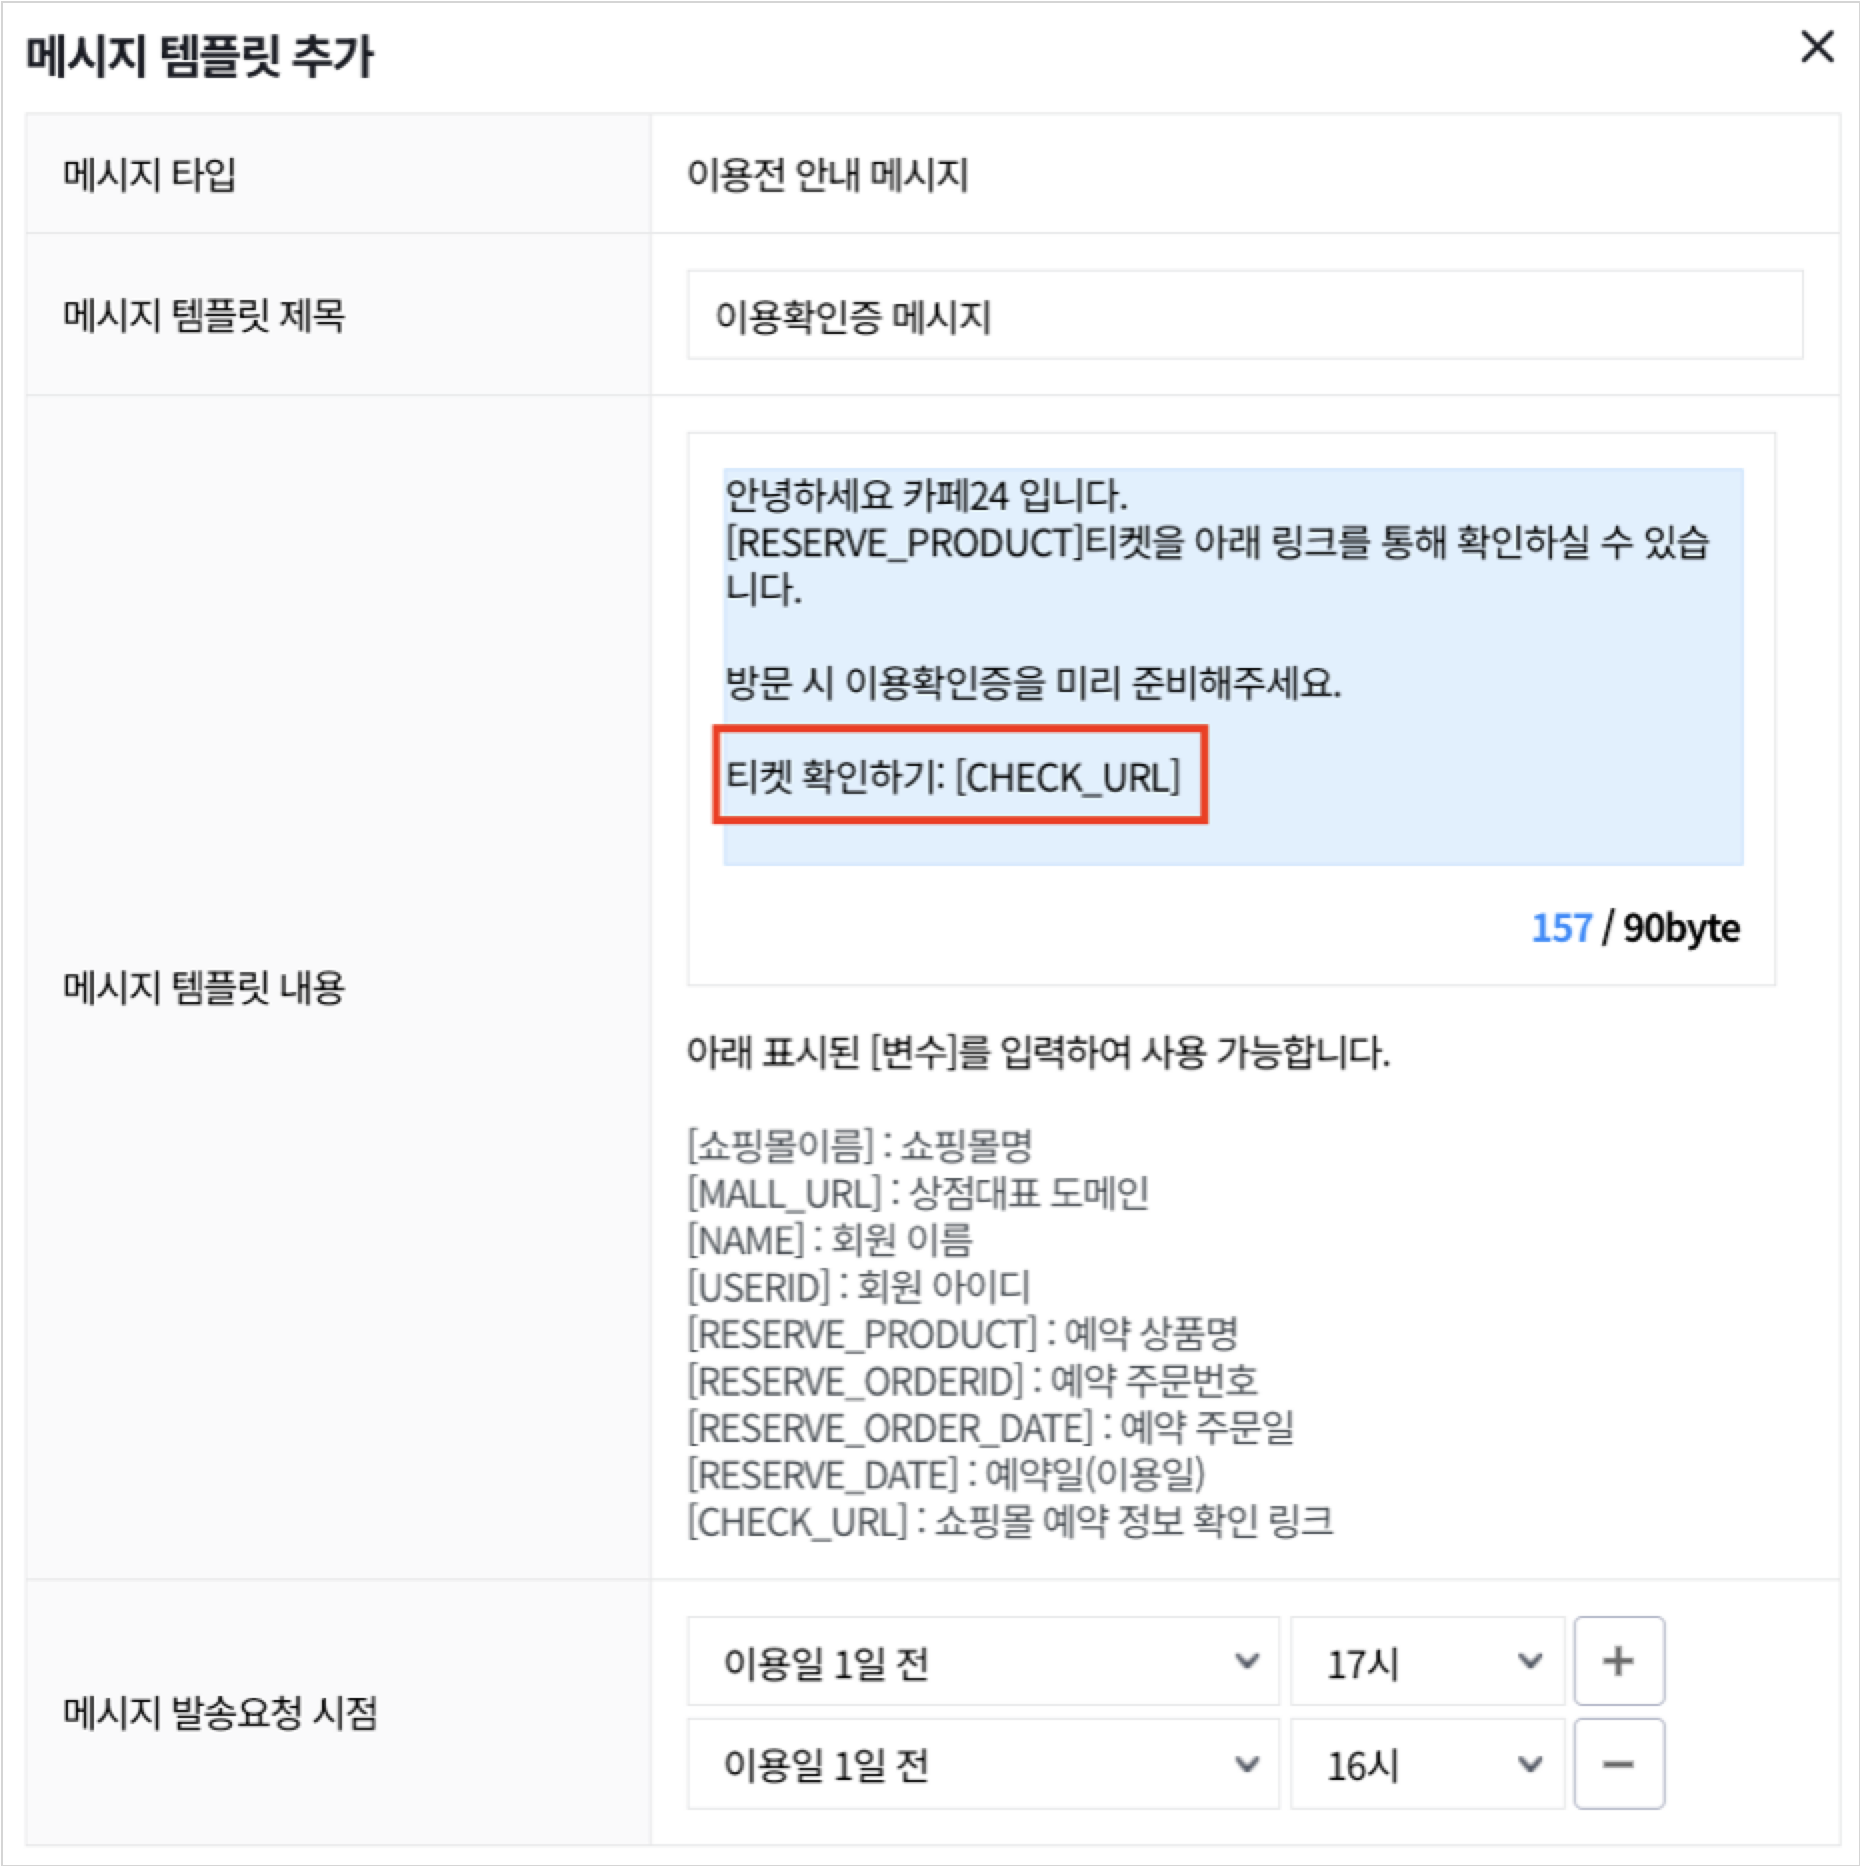Click the 157 / 90byte counter

(x=1635, y=928)
